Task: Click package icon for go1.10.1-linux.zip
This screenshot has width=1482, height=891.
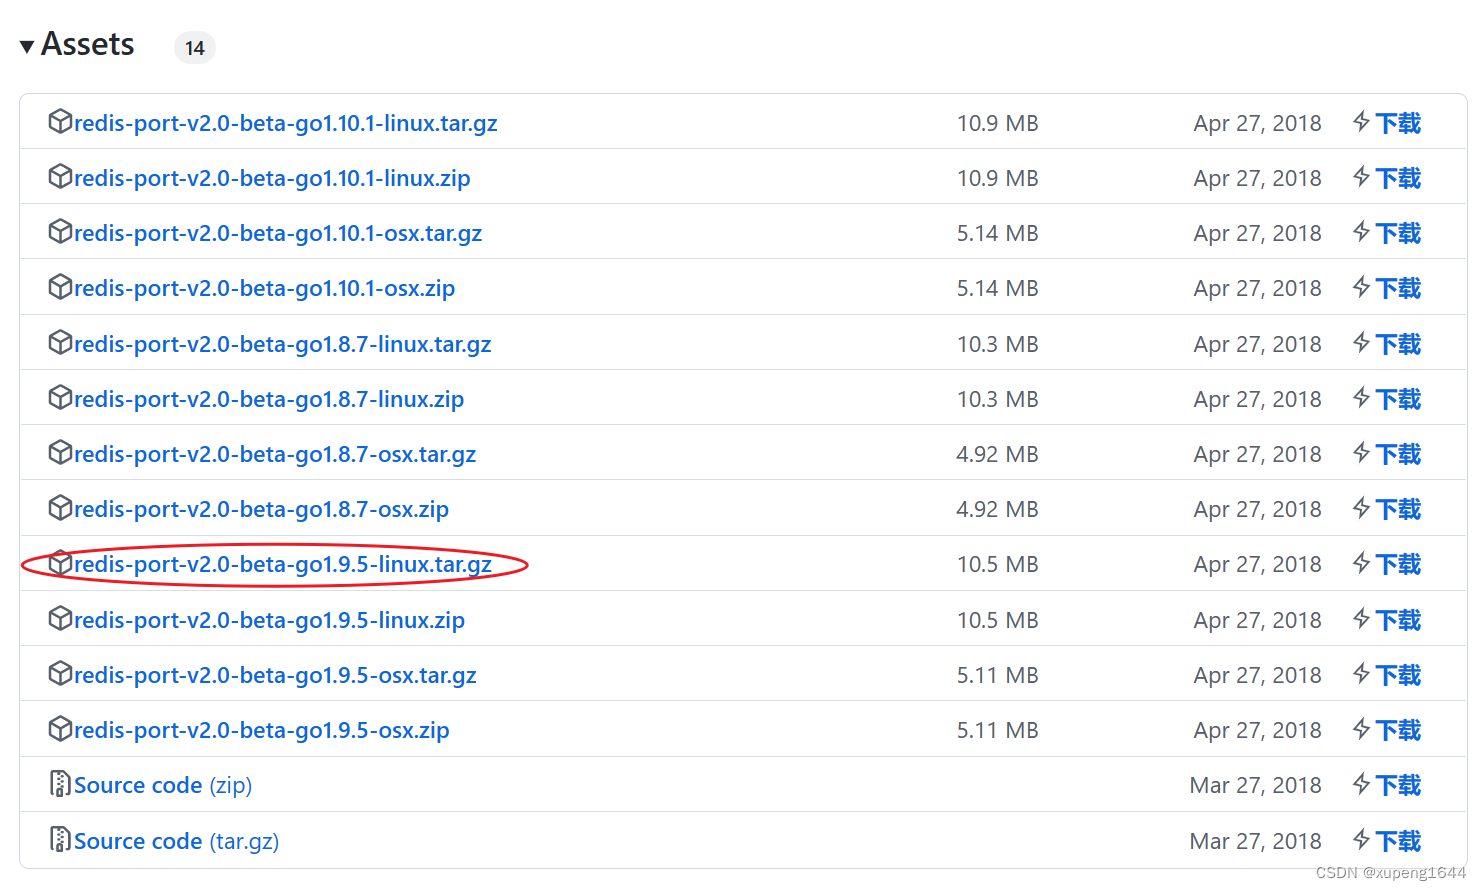Action: (60, 177)
